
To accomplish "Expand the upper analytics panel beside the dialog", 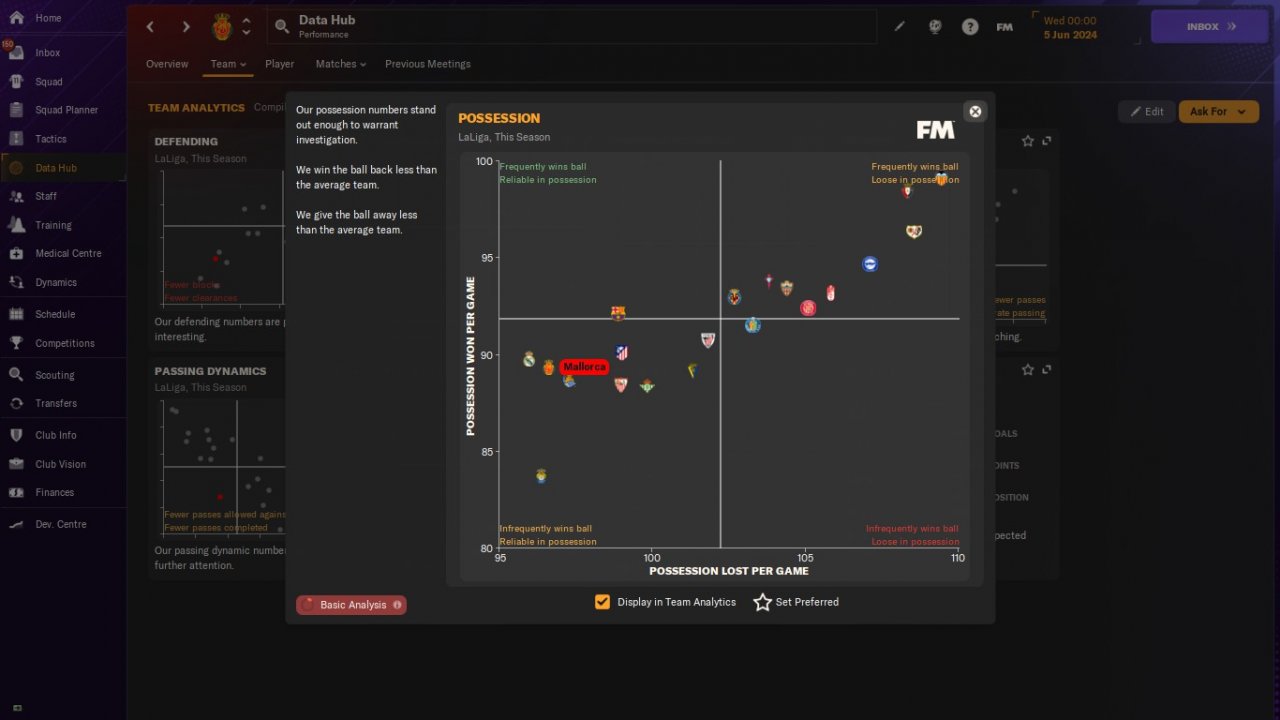I will 1047,142.
